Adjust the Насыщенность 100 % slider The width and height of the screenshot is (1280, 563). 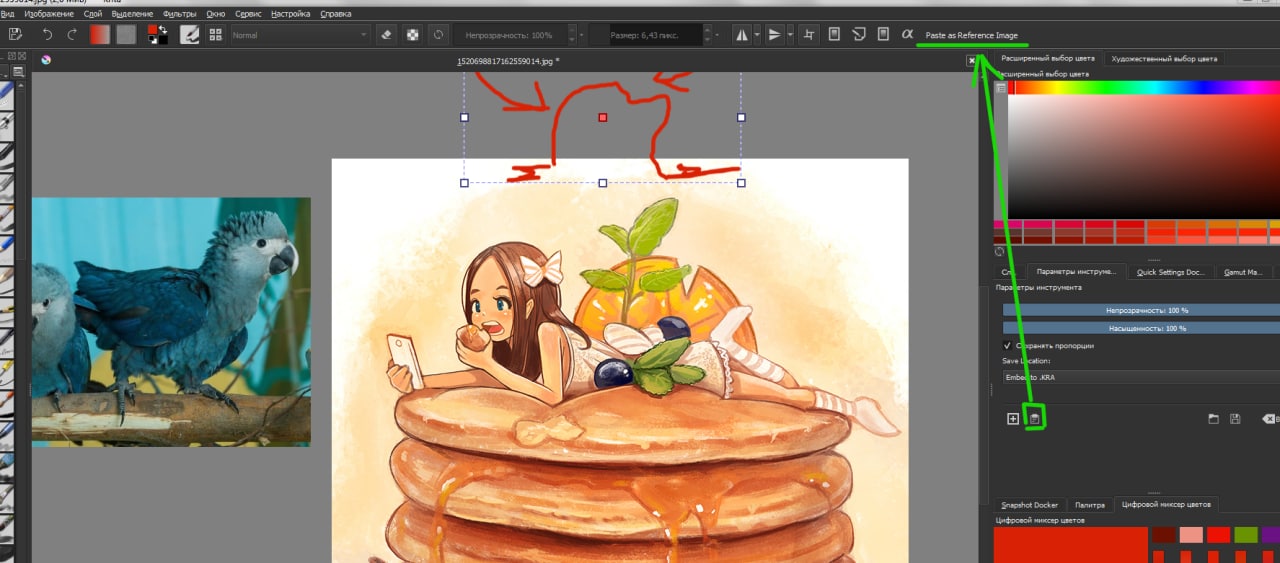click(x=1141, y=328)
